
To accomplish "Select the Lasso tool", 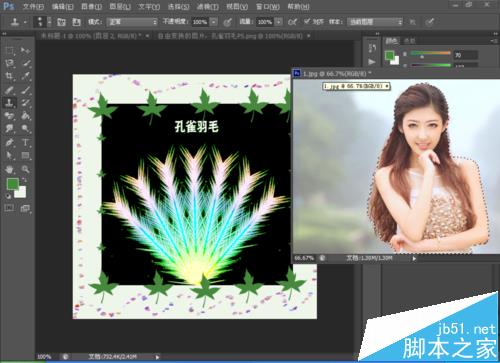I will click(x=9, y=63).
